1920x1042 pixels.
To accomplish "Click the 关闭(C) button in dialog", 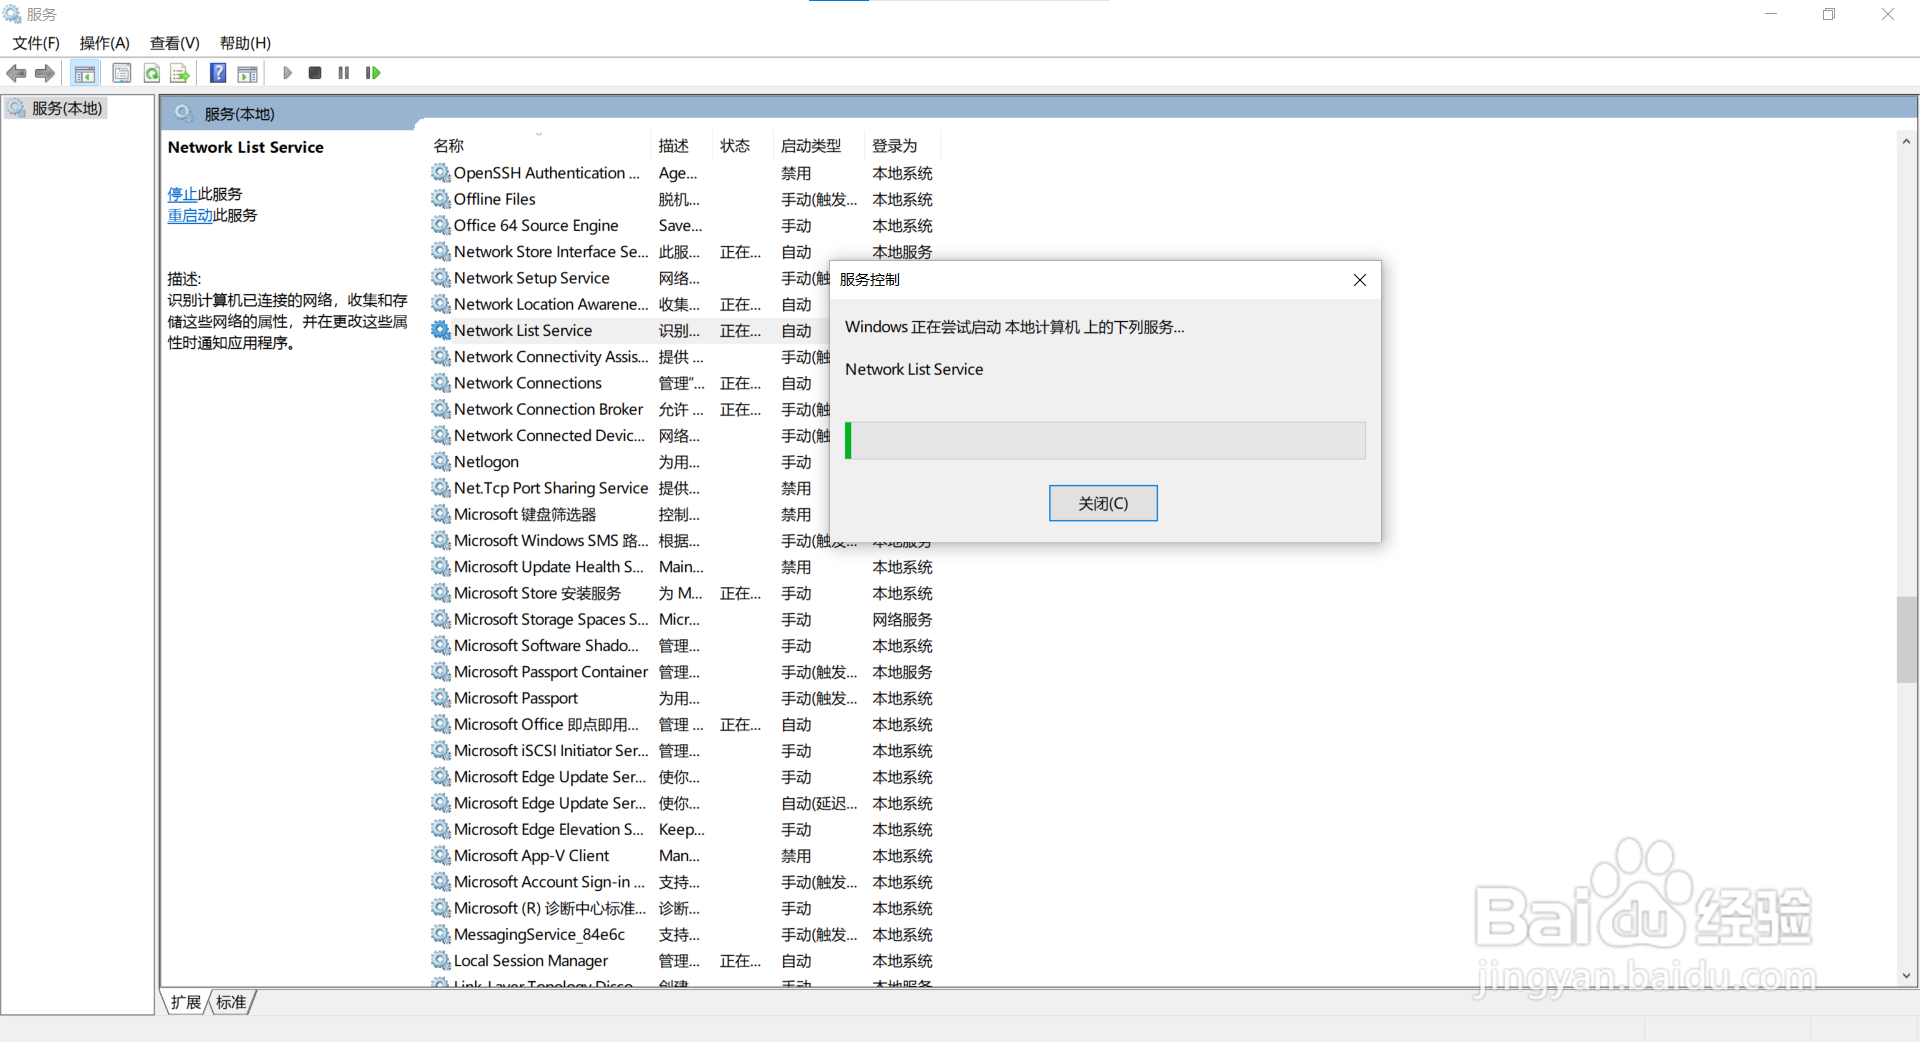I will click(1103, 503).
